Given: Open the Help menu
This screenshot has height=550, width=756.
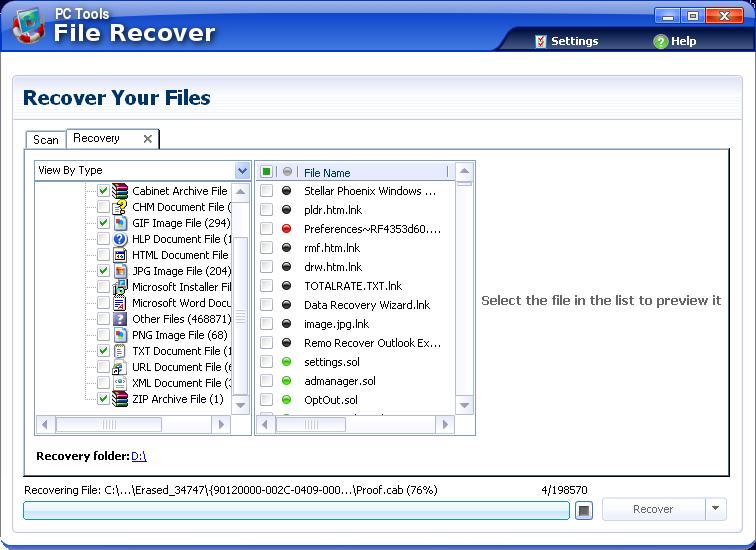Looking at the screenshot, I should tap(675, 41).
